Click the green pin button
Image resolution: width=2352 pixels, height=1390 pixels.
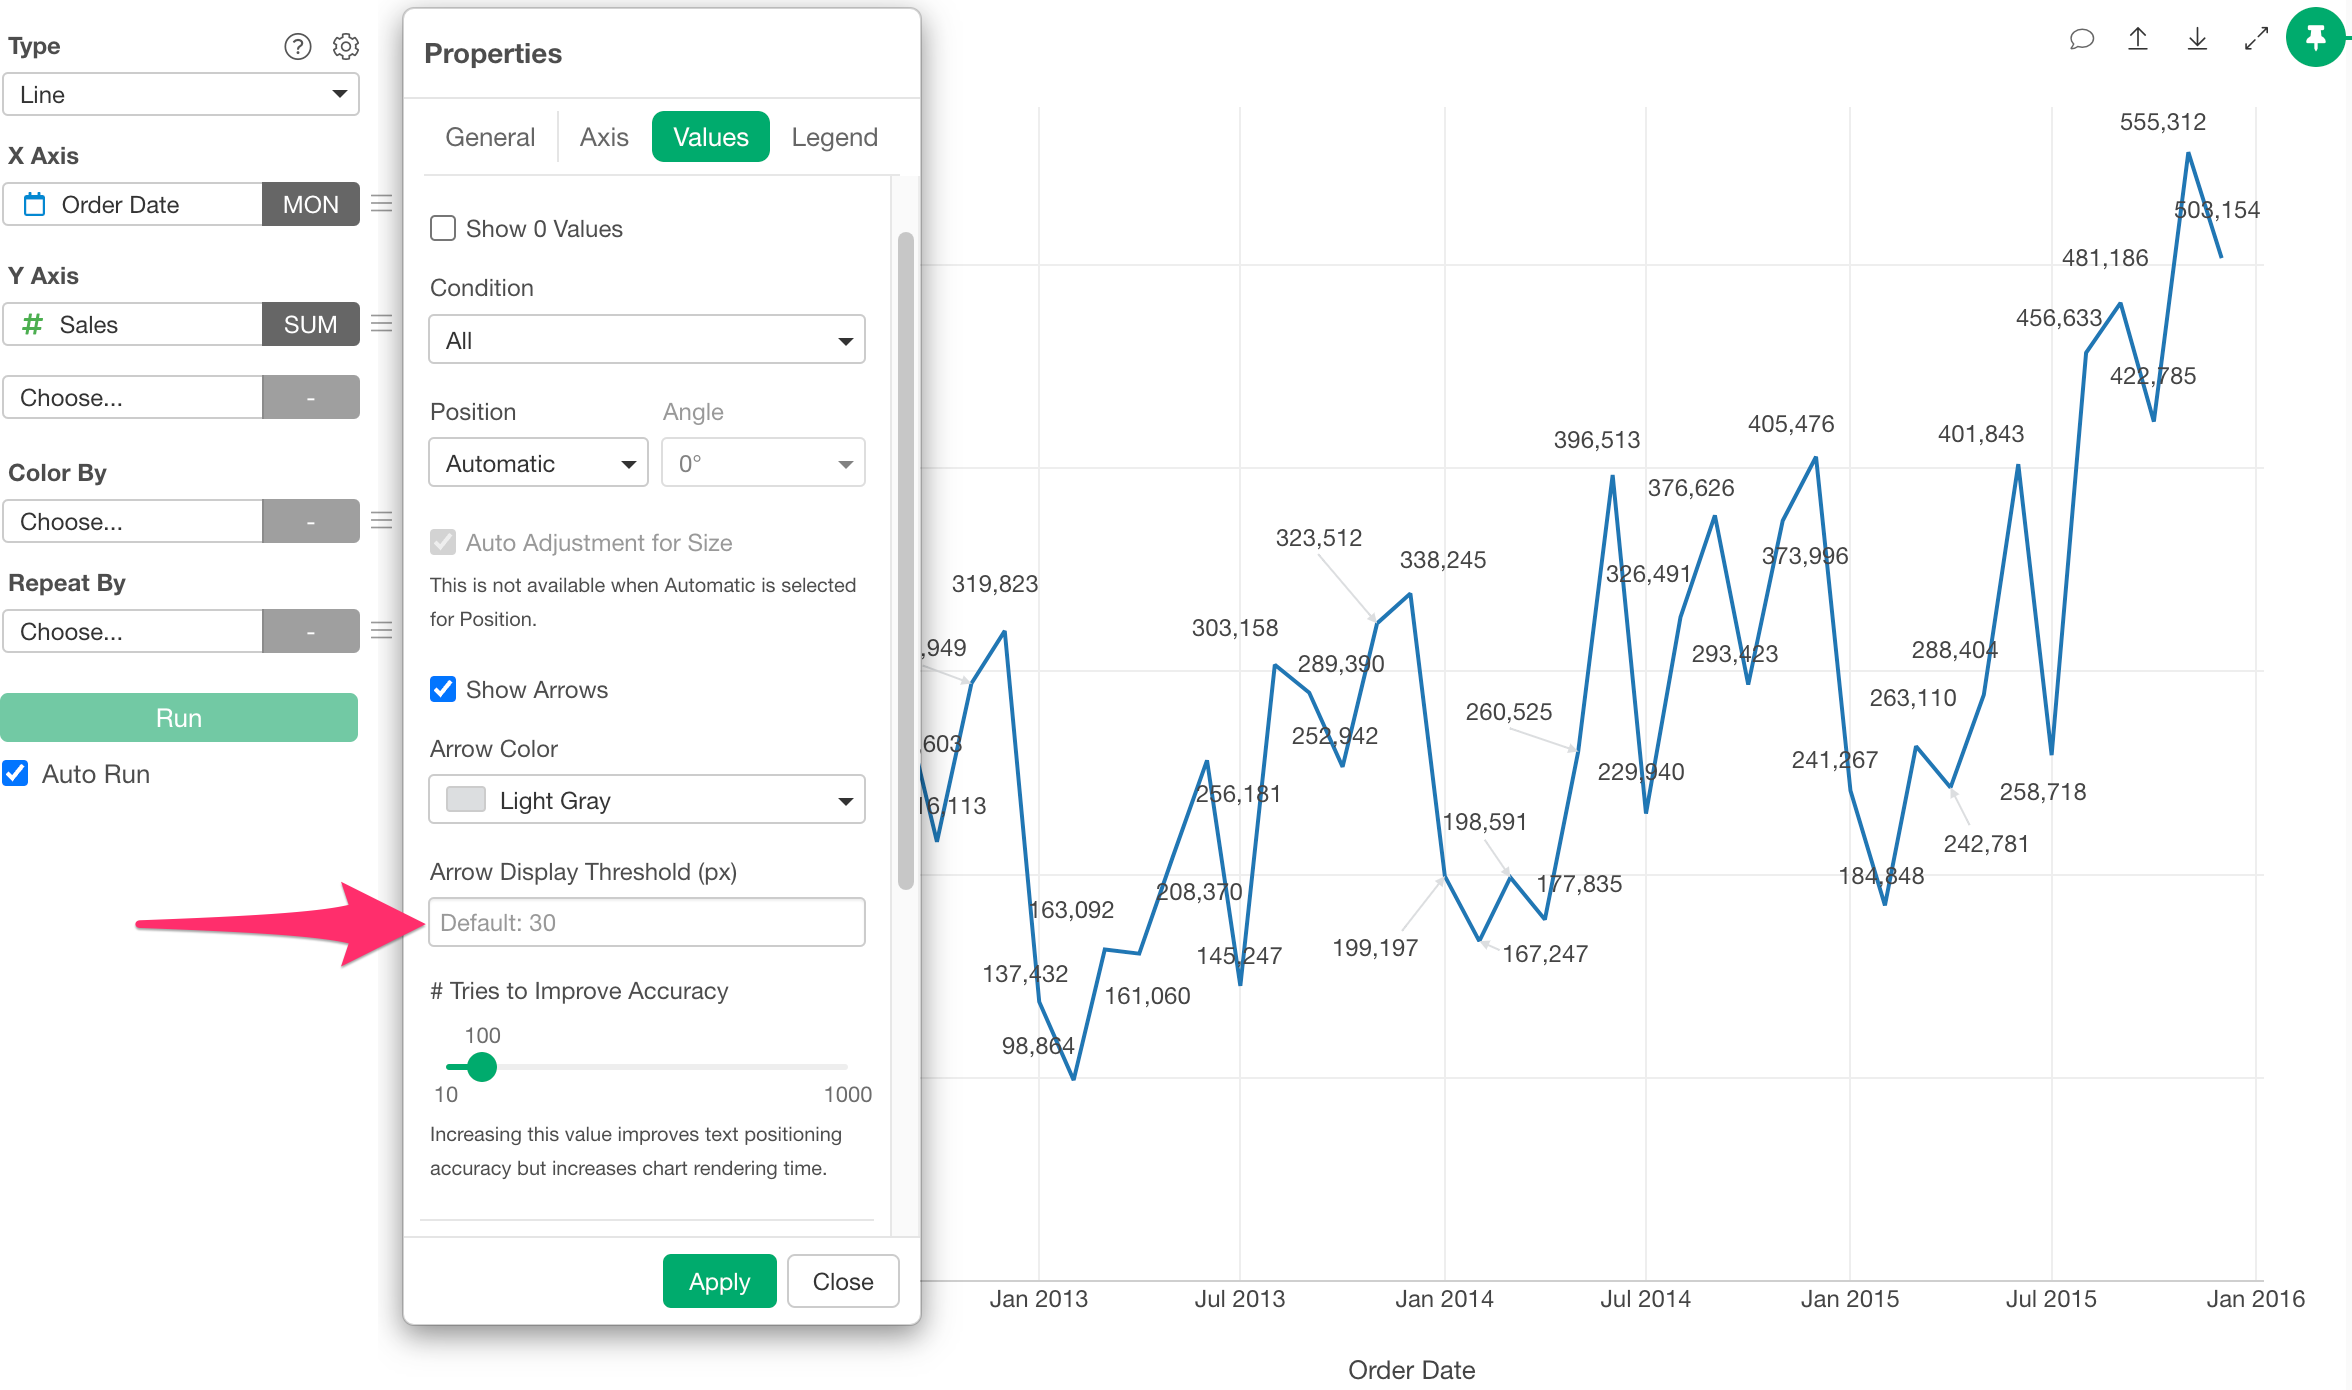pos(2316,38)
